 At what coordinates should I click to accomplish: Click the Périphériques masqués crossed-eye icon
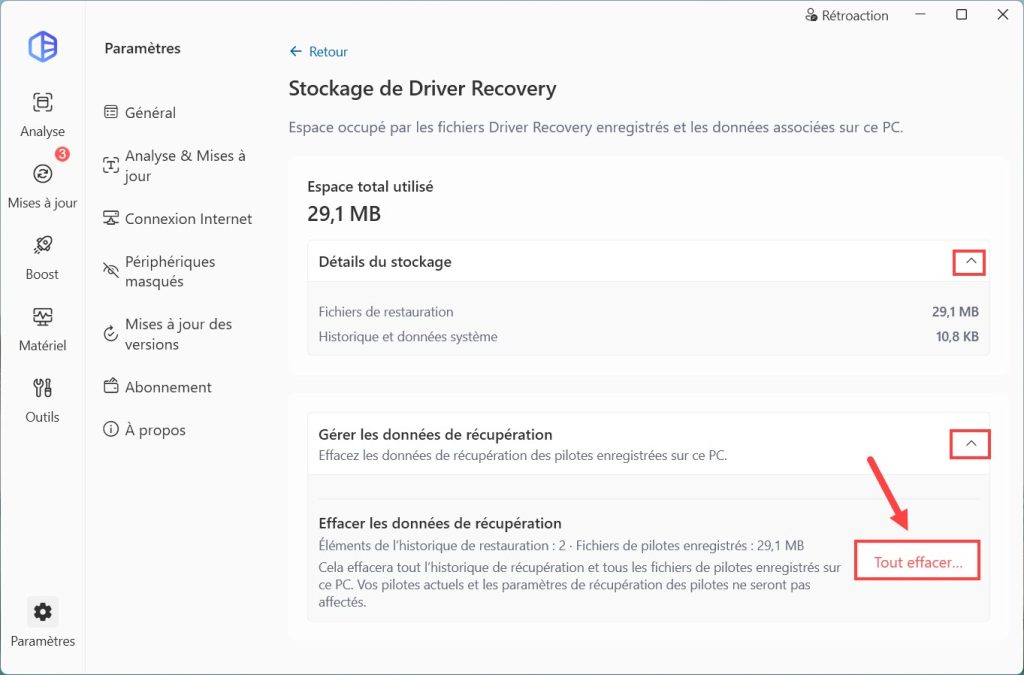click(x=111, y=270)
